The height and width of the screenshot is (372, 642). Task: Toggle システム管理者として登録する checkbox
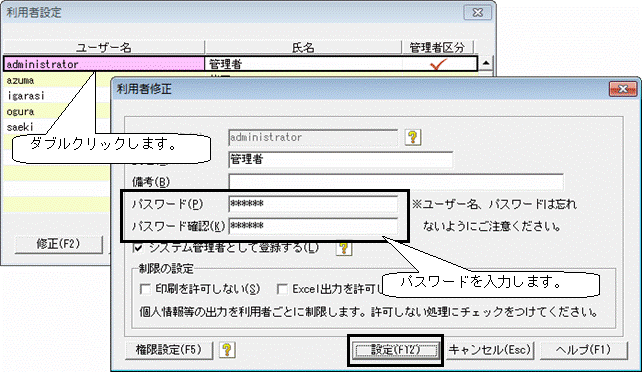point(138,248)
